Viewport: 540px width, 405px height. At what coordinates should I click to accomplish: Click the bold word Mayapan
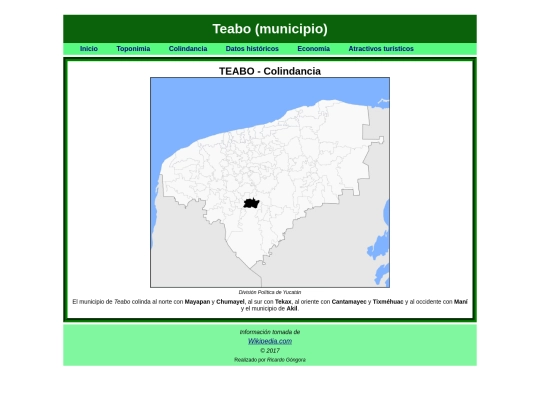coord(197,302)
